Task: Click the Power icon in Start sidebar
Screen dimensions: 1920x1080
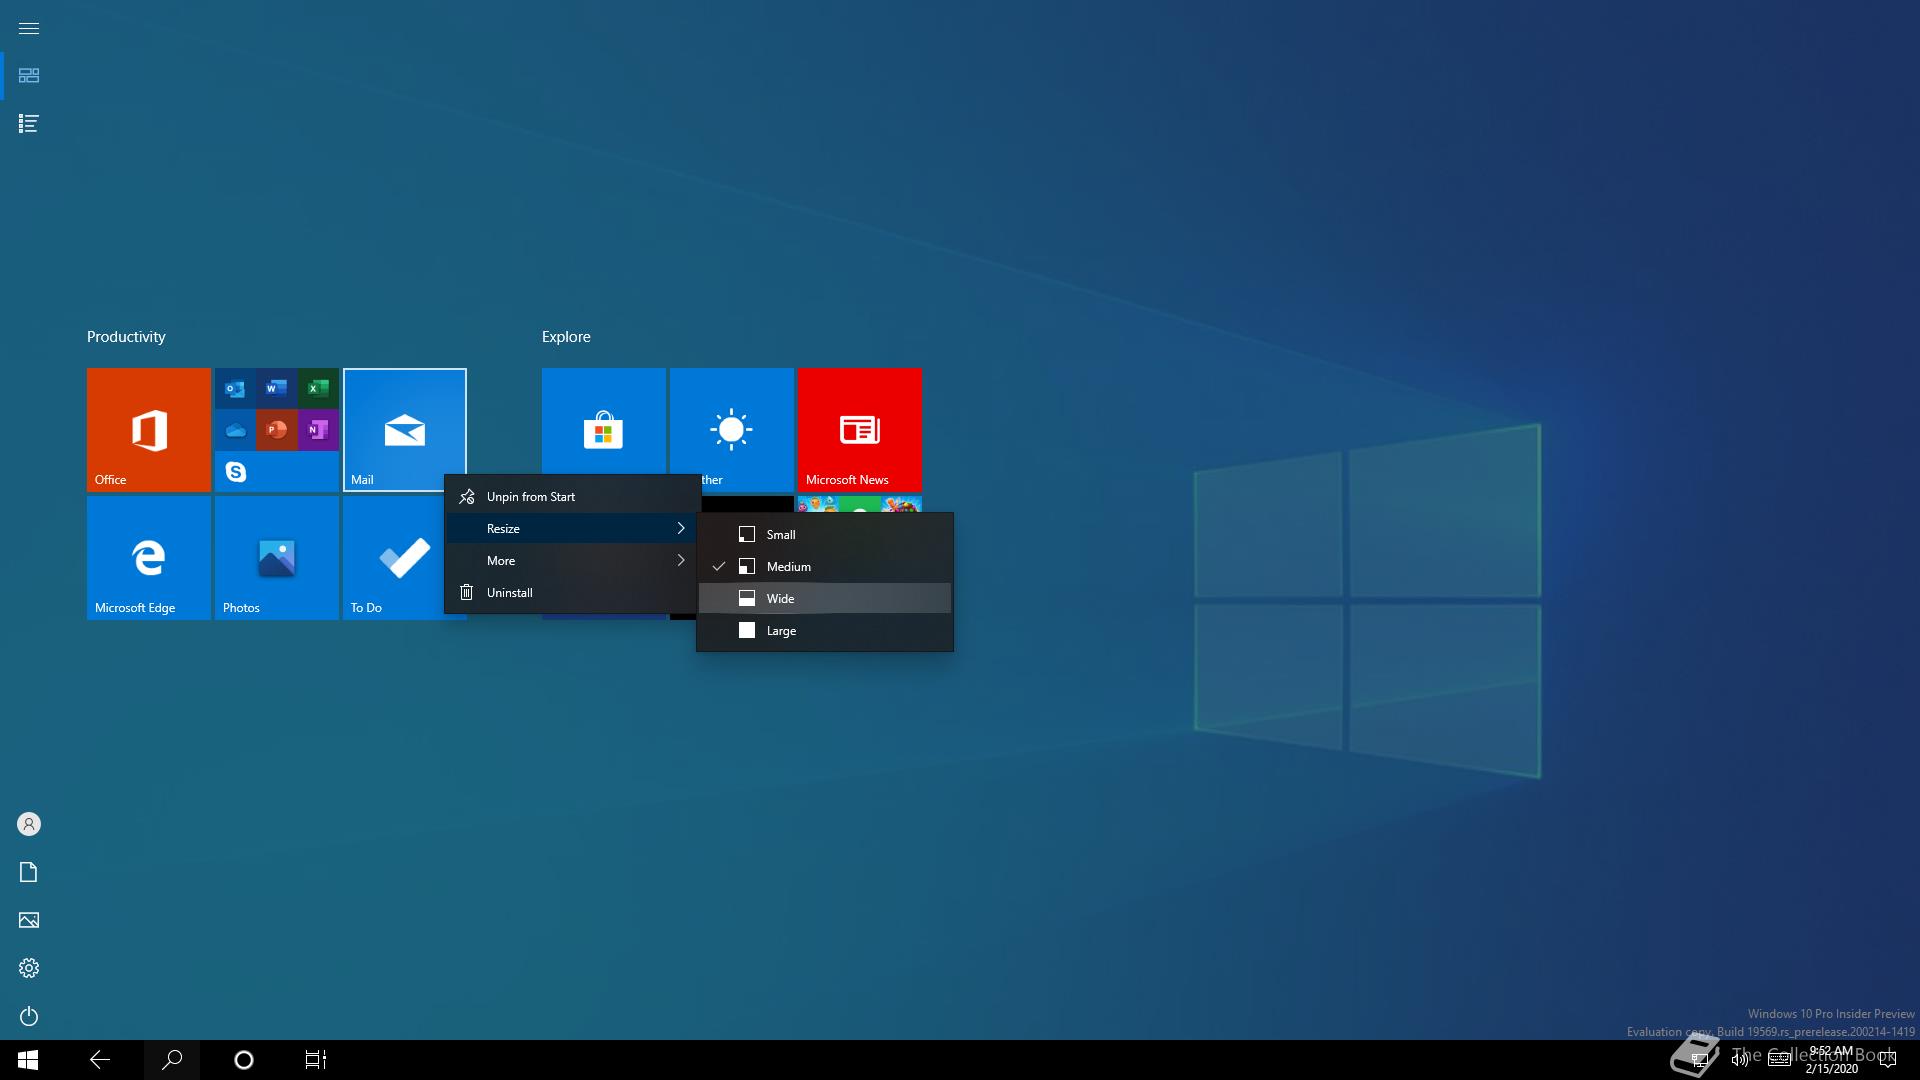Action: click(x=29, y=1016)
